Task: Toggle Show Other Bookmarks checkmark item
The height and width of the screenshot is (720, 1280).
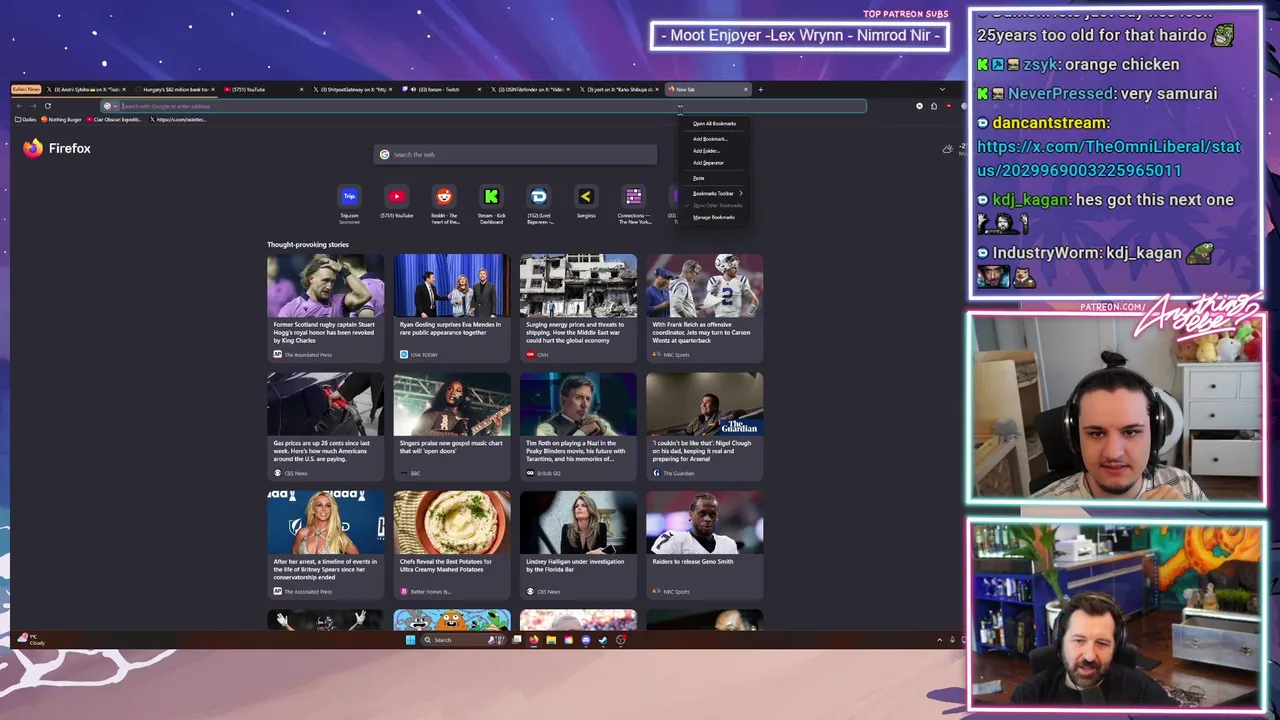Action: 714,205
